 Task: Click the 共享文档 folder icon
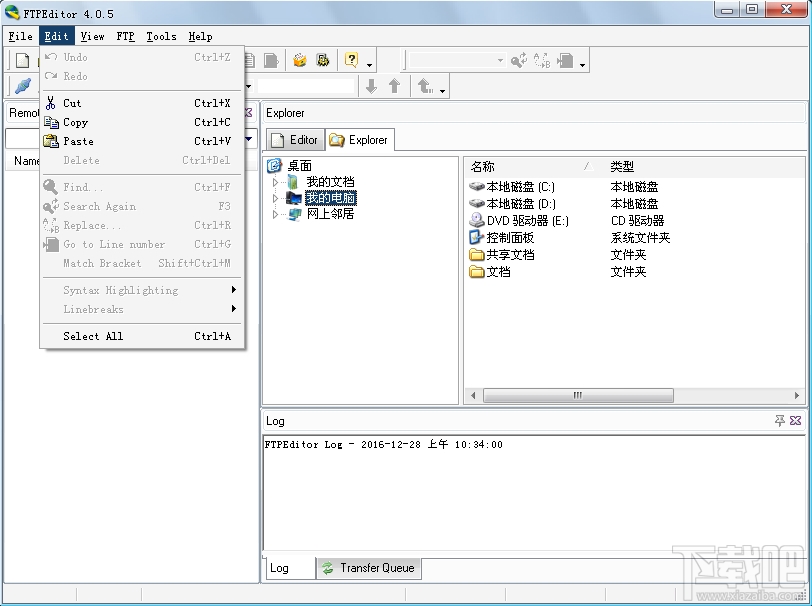476,254
